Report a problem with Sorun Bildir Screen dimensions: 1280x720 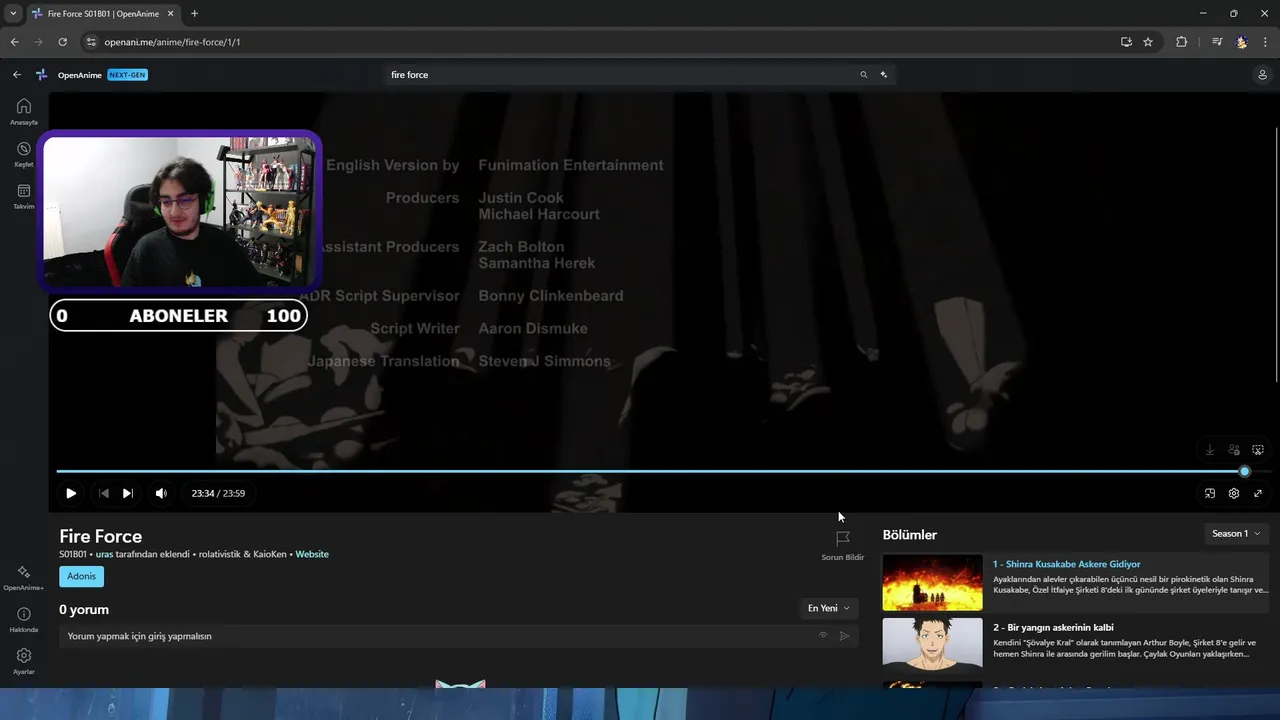[843, 546]
